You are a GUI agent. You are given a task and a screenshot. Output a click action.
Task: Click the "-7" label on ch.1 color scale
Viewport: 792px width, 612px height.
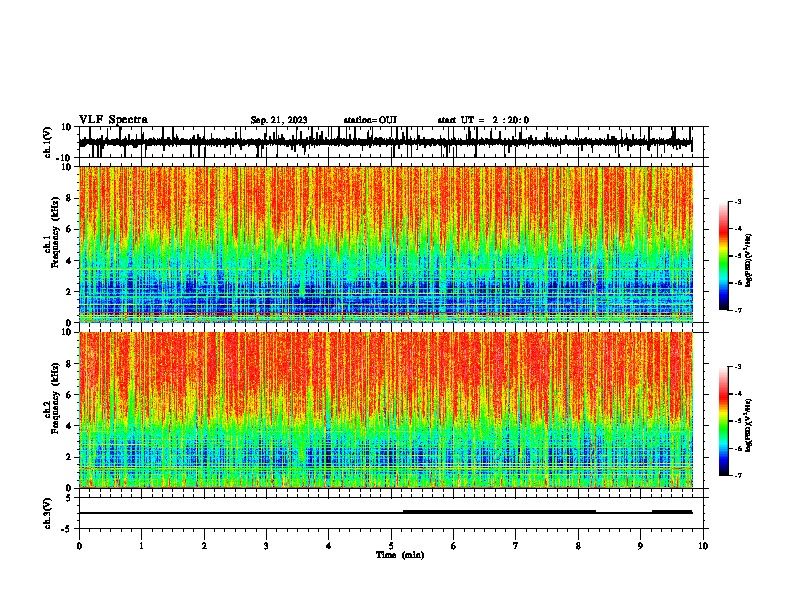point(738,310)
